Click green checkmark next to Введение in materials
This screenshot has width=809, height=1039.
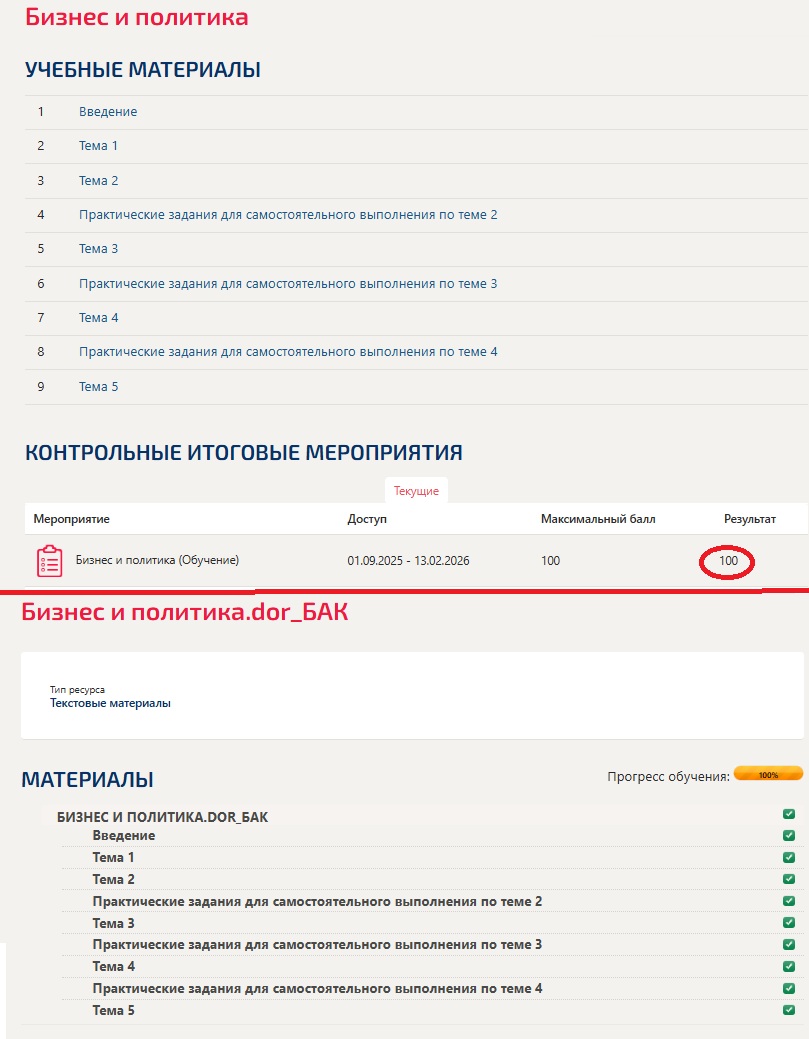point(789,836)
